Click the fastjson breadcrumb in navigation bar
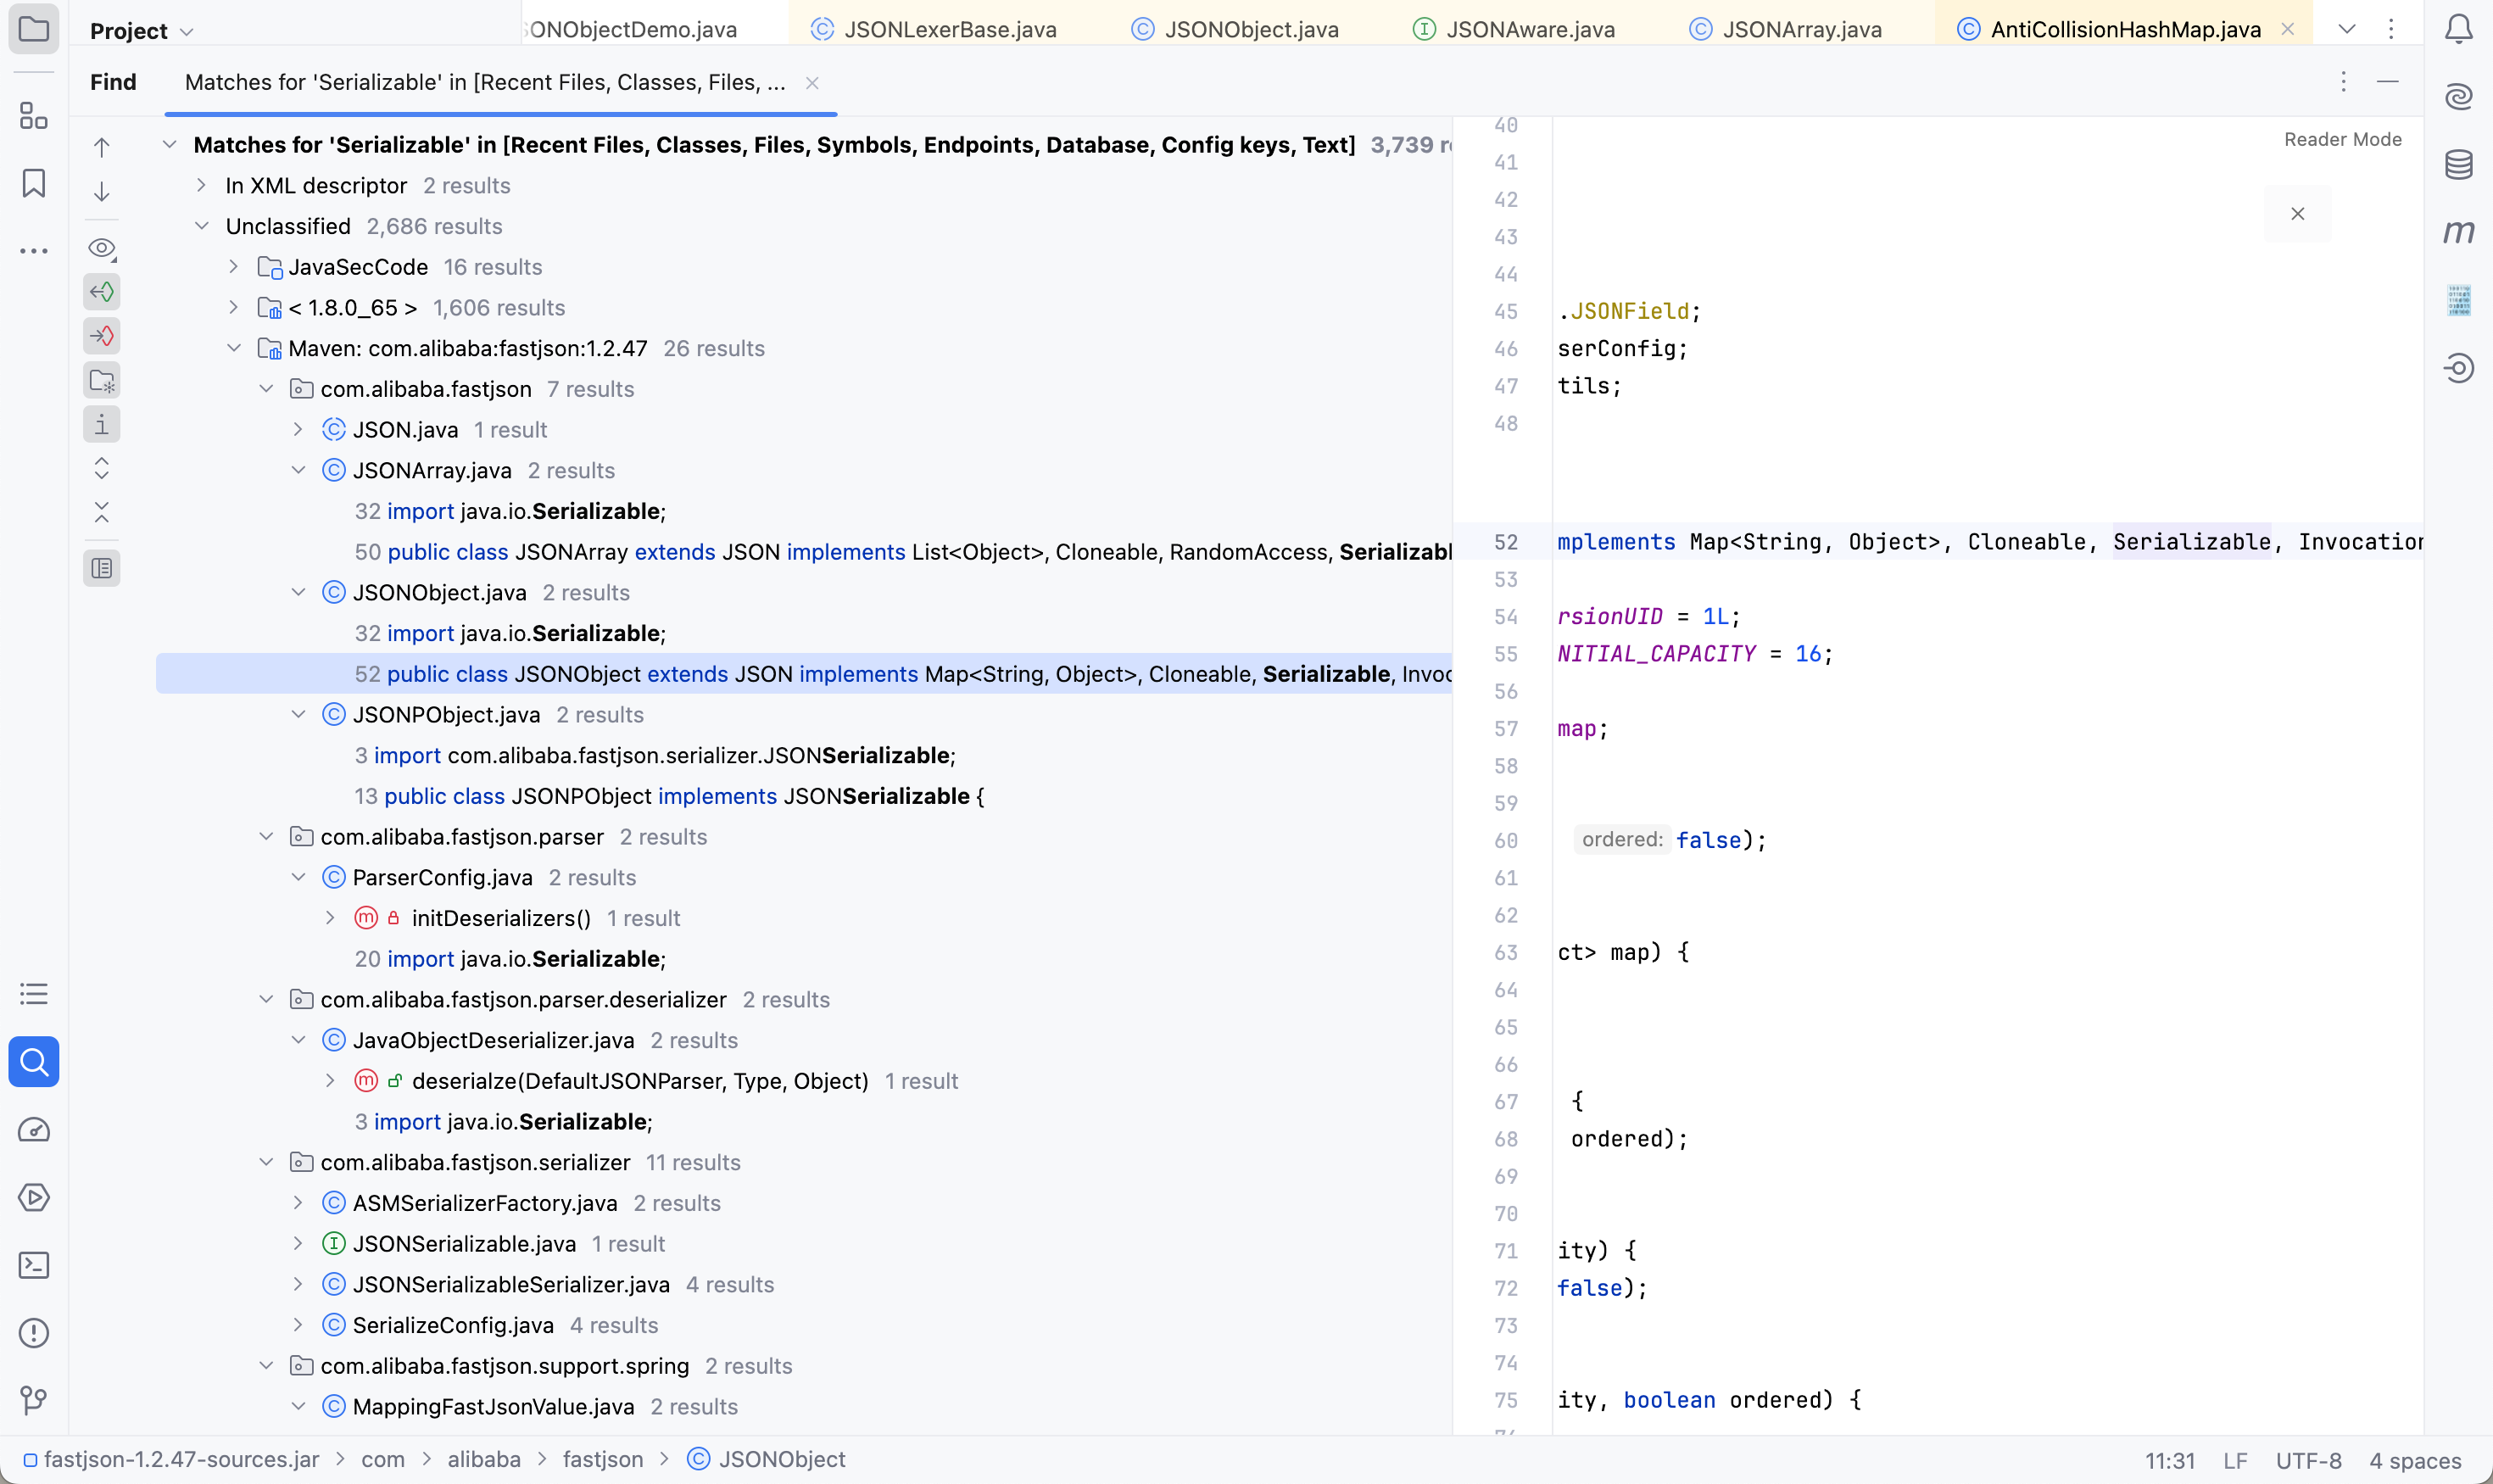2493x1484 pixels. pyautogui.click(x=602, y=1459)
